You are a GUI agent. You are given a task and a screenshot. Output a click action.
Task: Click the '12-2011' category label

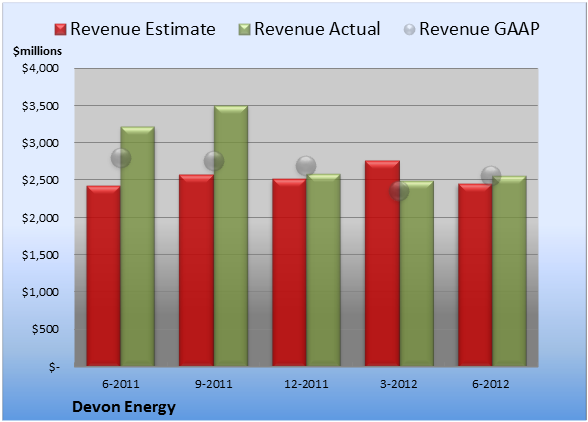(x=306, y=384)
